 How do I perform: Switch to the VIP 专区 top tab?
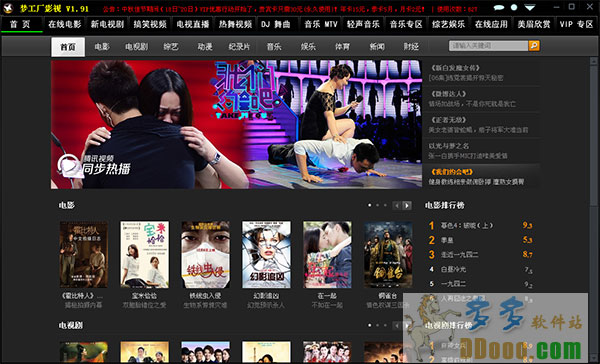[x=576, y=24]
